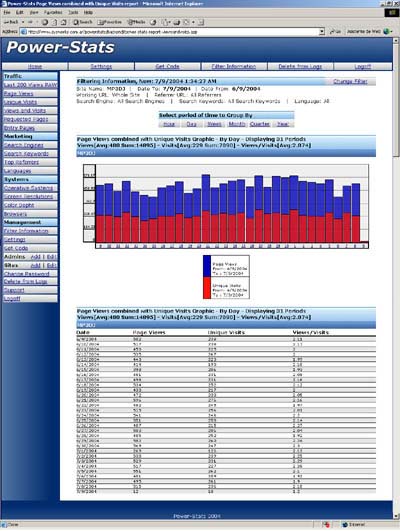Open the Favorites menu in menu bar
This screenshot has height=531, width=400.
click(53, 13)
